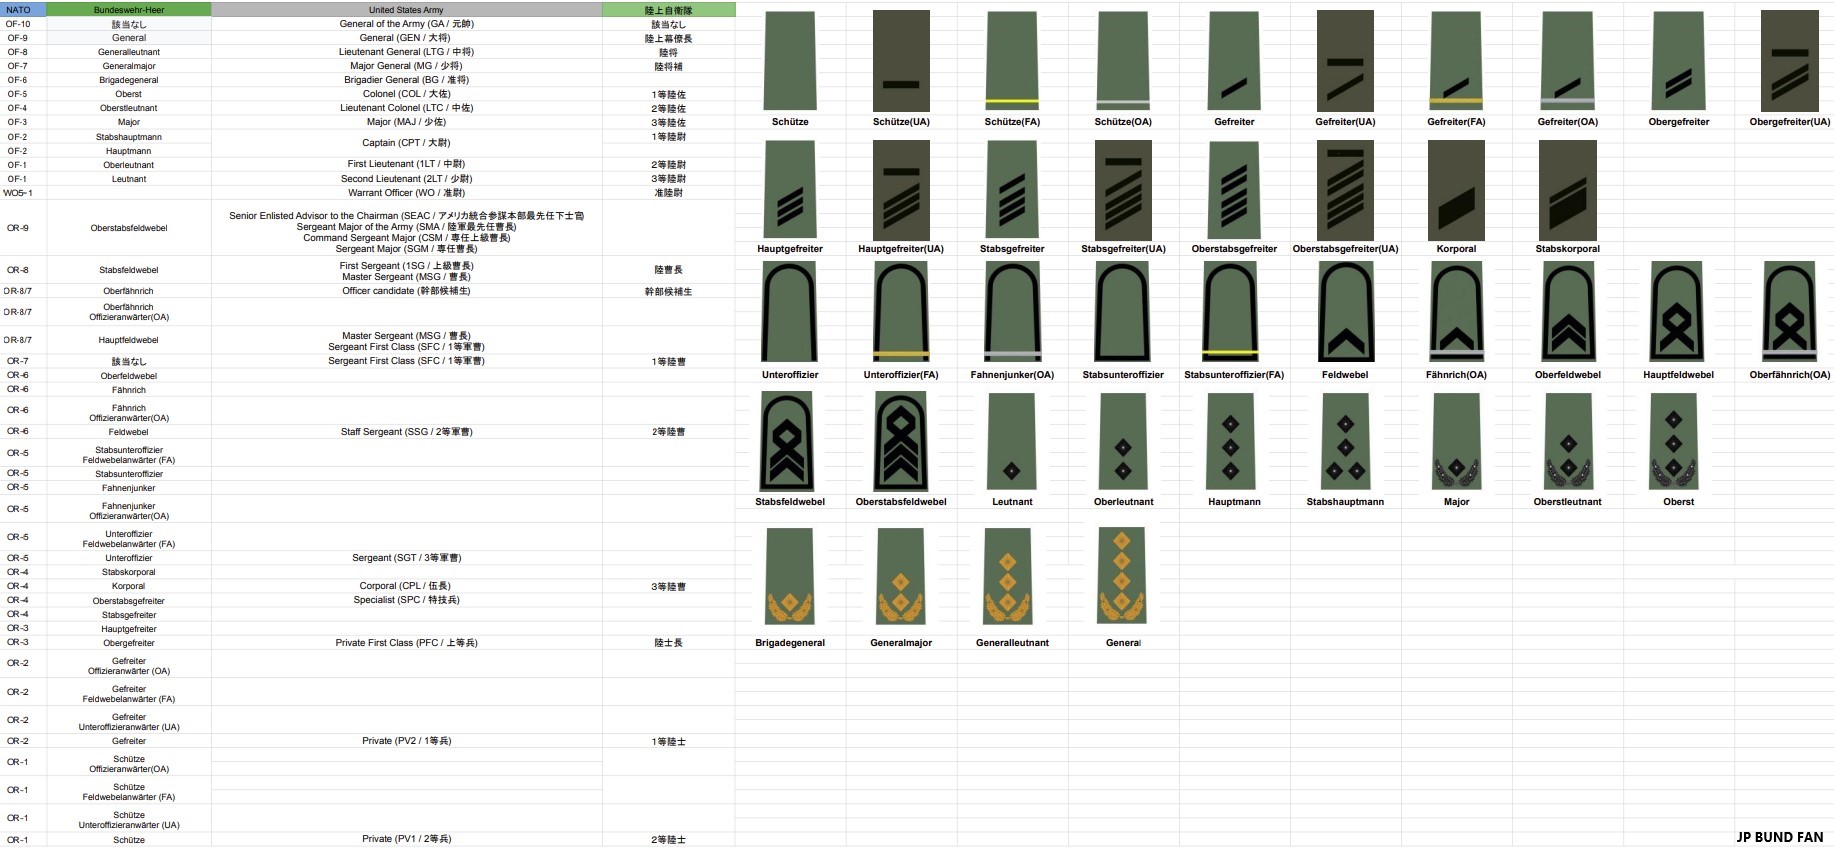Select the Captain (CPT / 大尉) cell

(x=406, y=143)
